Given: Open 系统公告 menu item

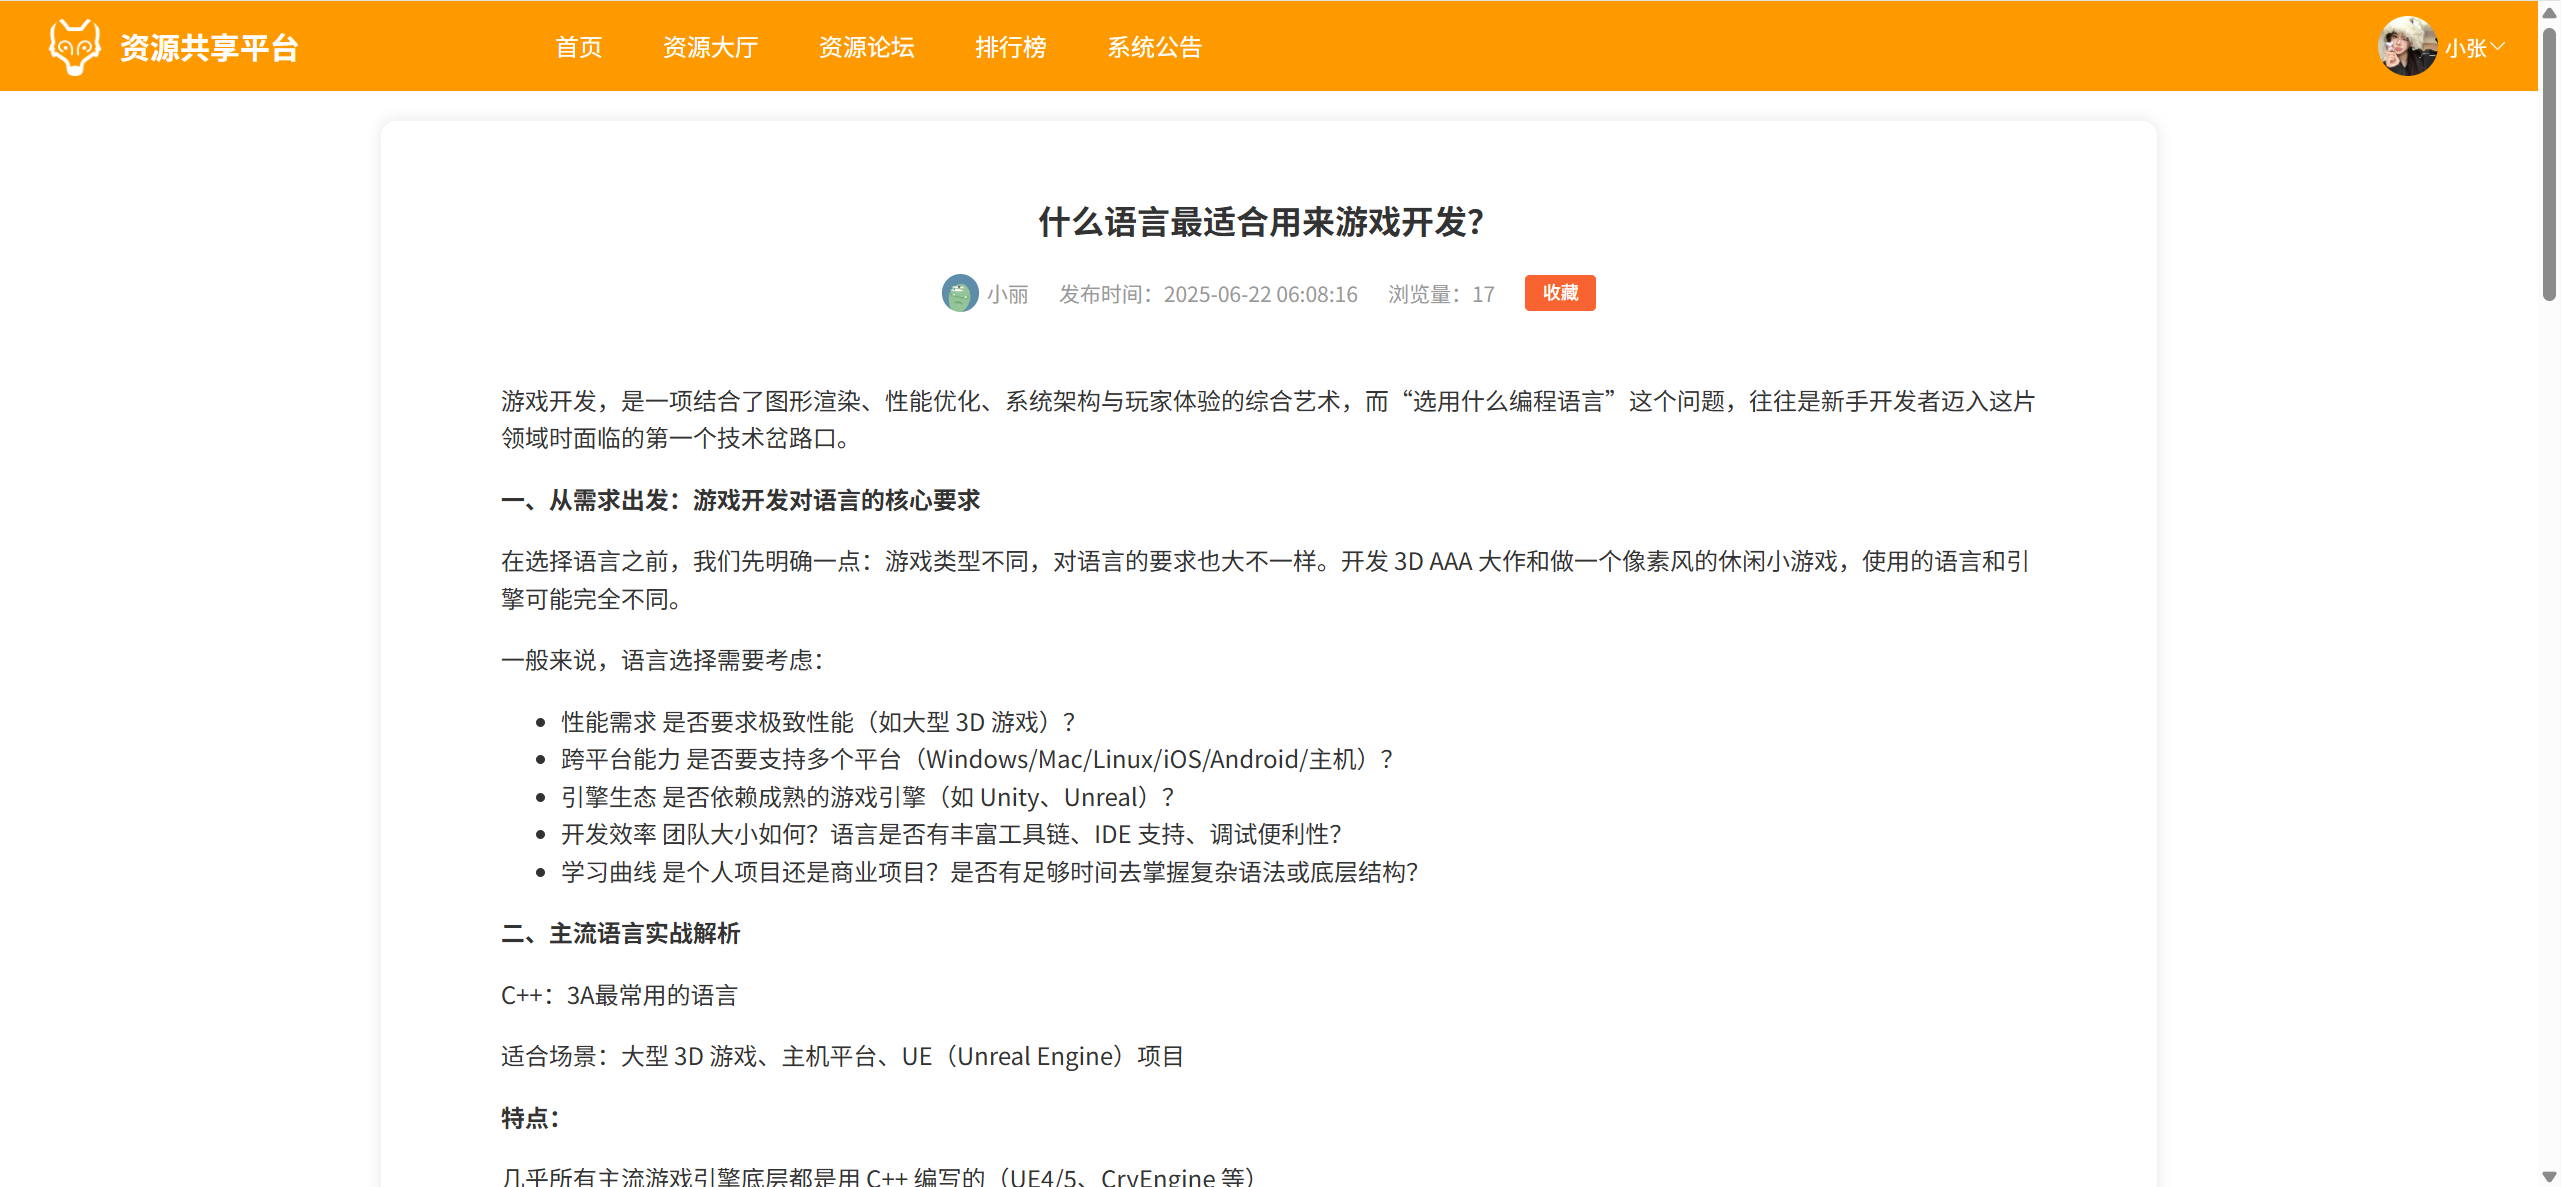Looking at the screenshot, I should (x=1154, y=47).
